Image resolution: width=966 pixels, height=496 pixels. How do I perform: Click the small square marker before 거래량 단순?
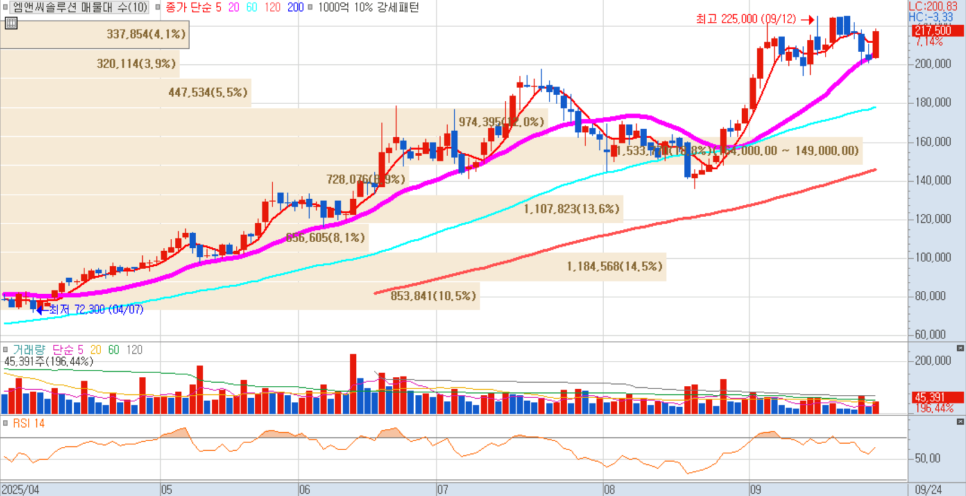pyautogui.click(x=6, y=350)
